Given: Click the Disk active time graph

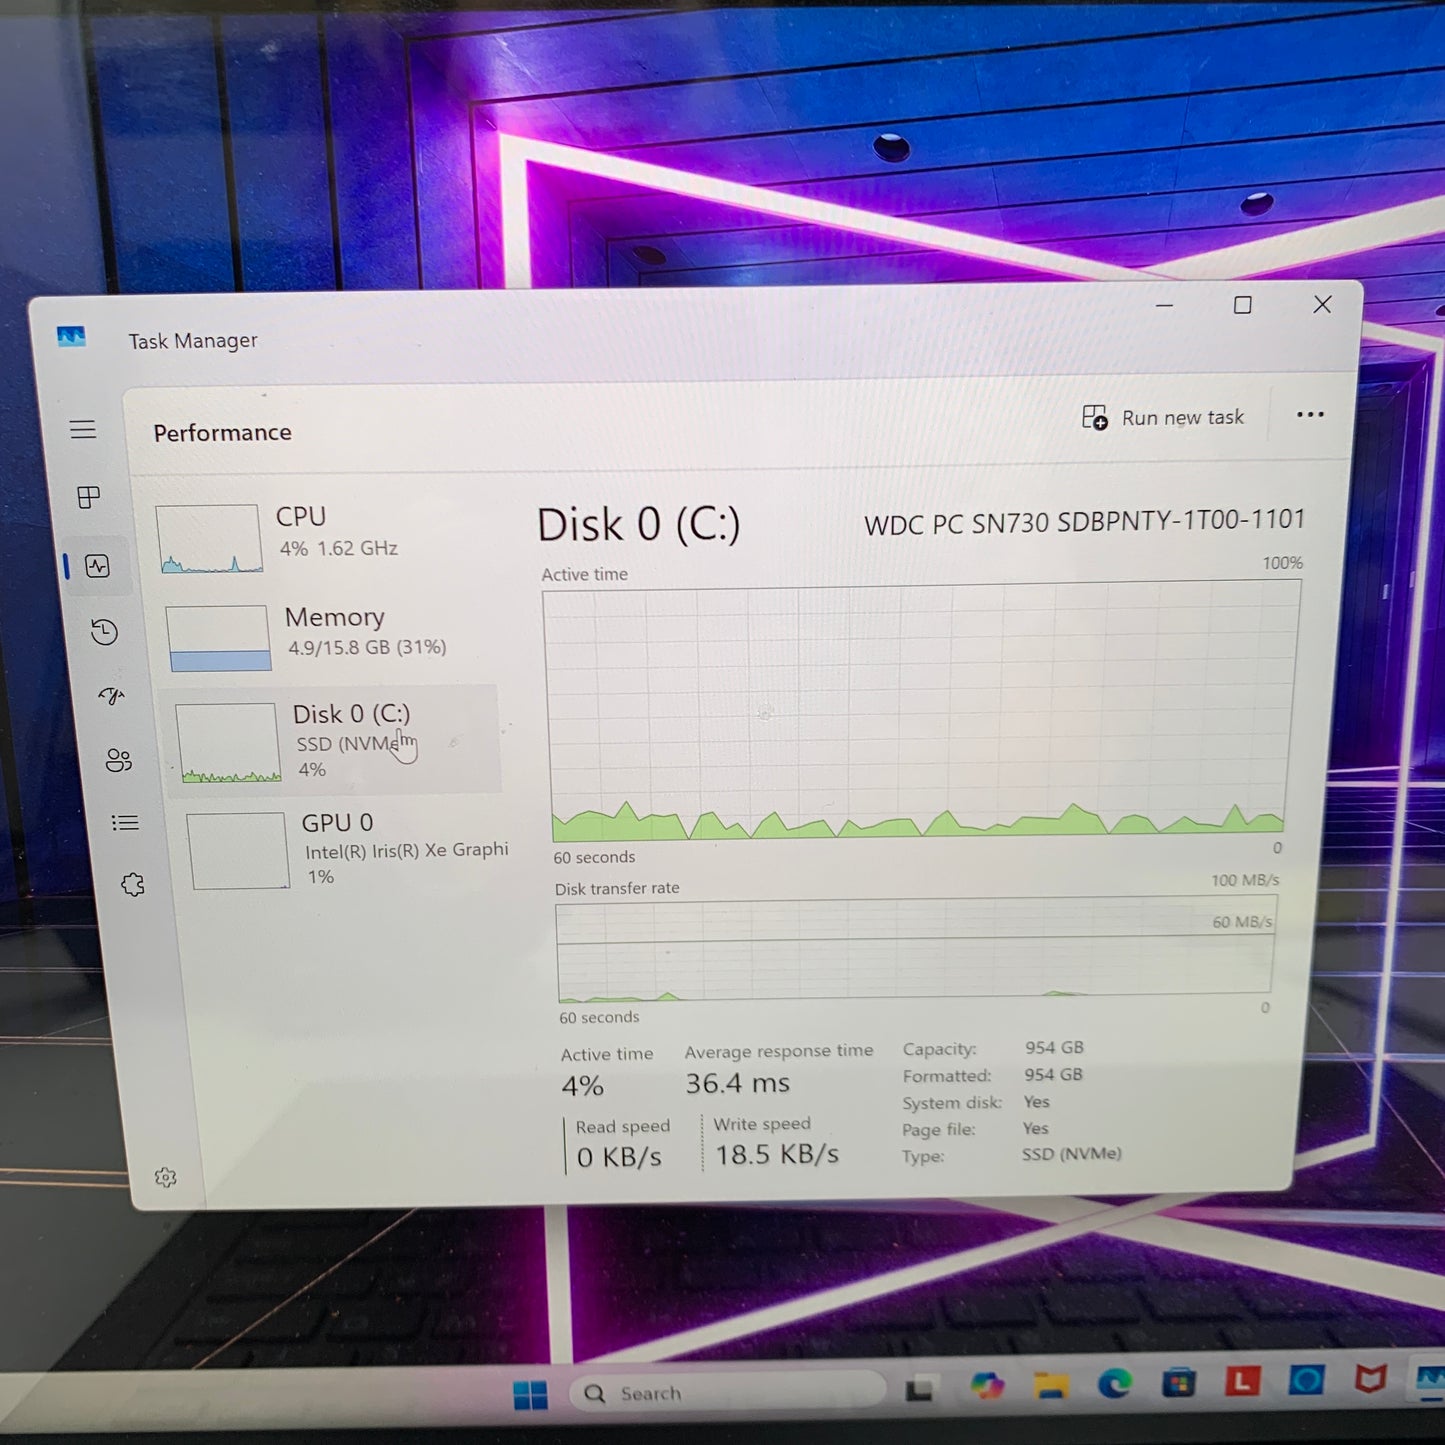Looking at the screenshot, I should (920, 712).
